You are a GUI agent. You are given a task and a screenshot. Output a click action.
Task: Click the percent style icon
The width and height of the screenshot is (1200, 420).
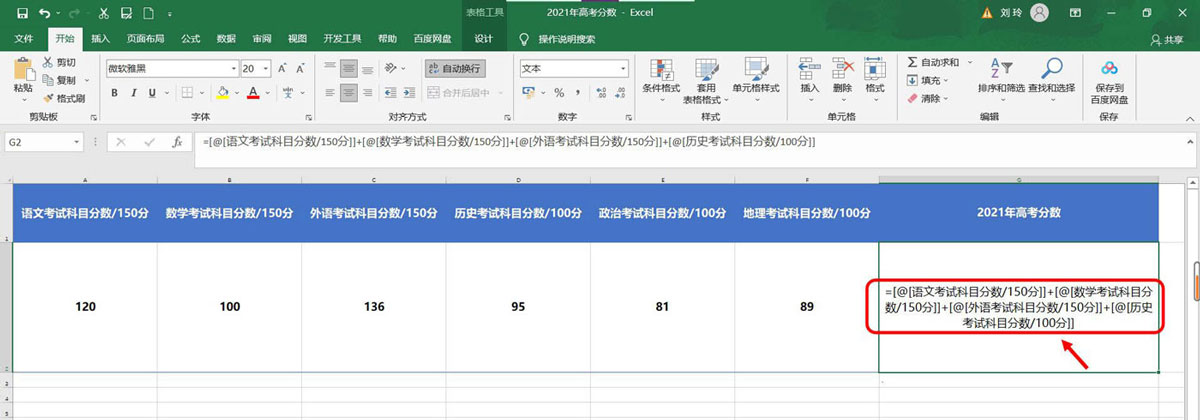(x=559, y=93)
